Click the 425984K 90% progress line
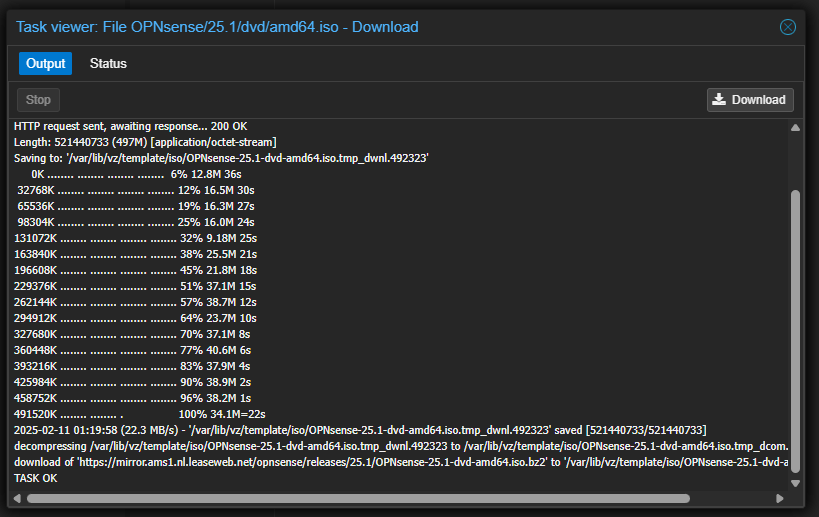 [133, 382]
